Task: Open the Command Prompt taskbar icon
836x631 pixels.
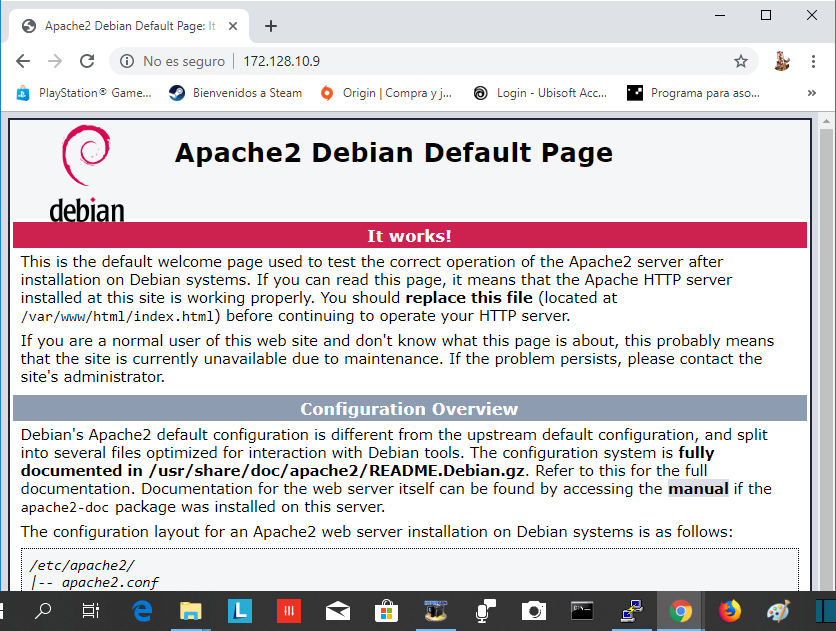Action: pyautogui.click(x=582, y=611)
